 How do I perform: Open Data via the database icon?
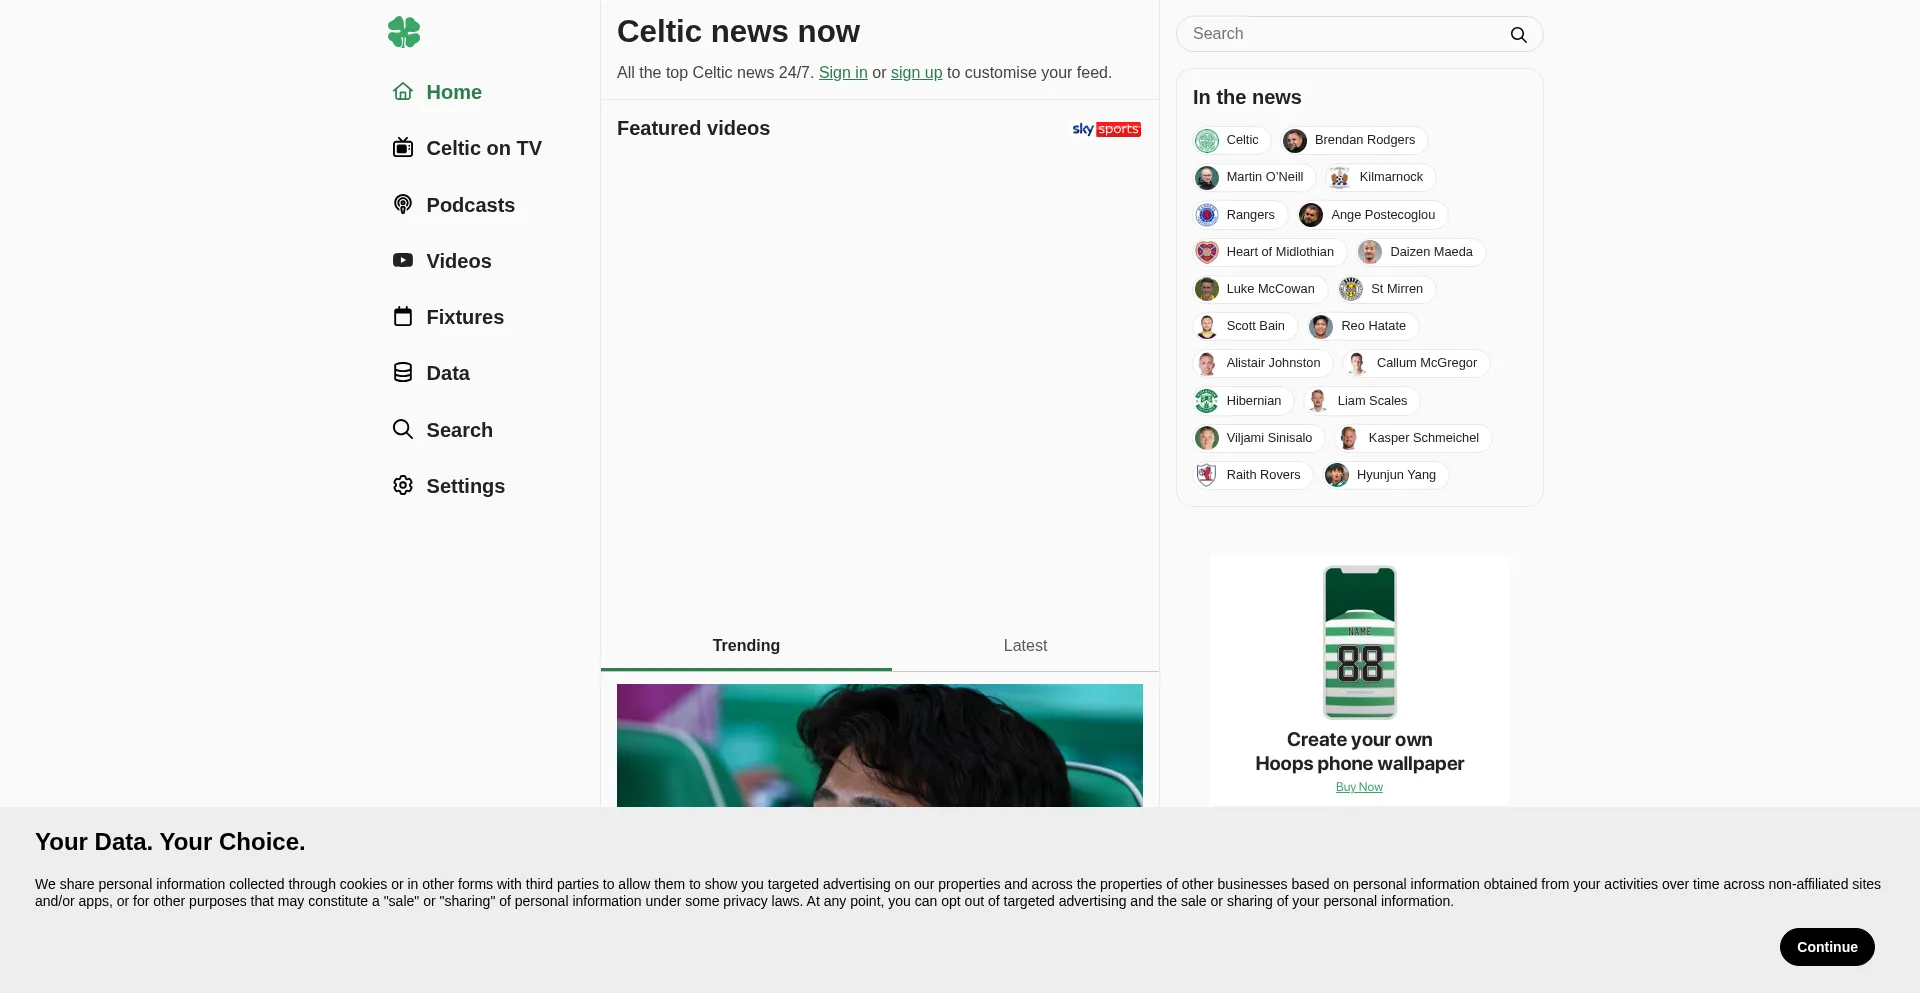coord(403,373)
